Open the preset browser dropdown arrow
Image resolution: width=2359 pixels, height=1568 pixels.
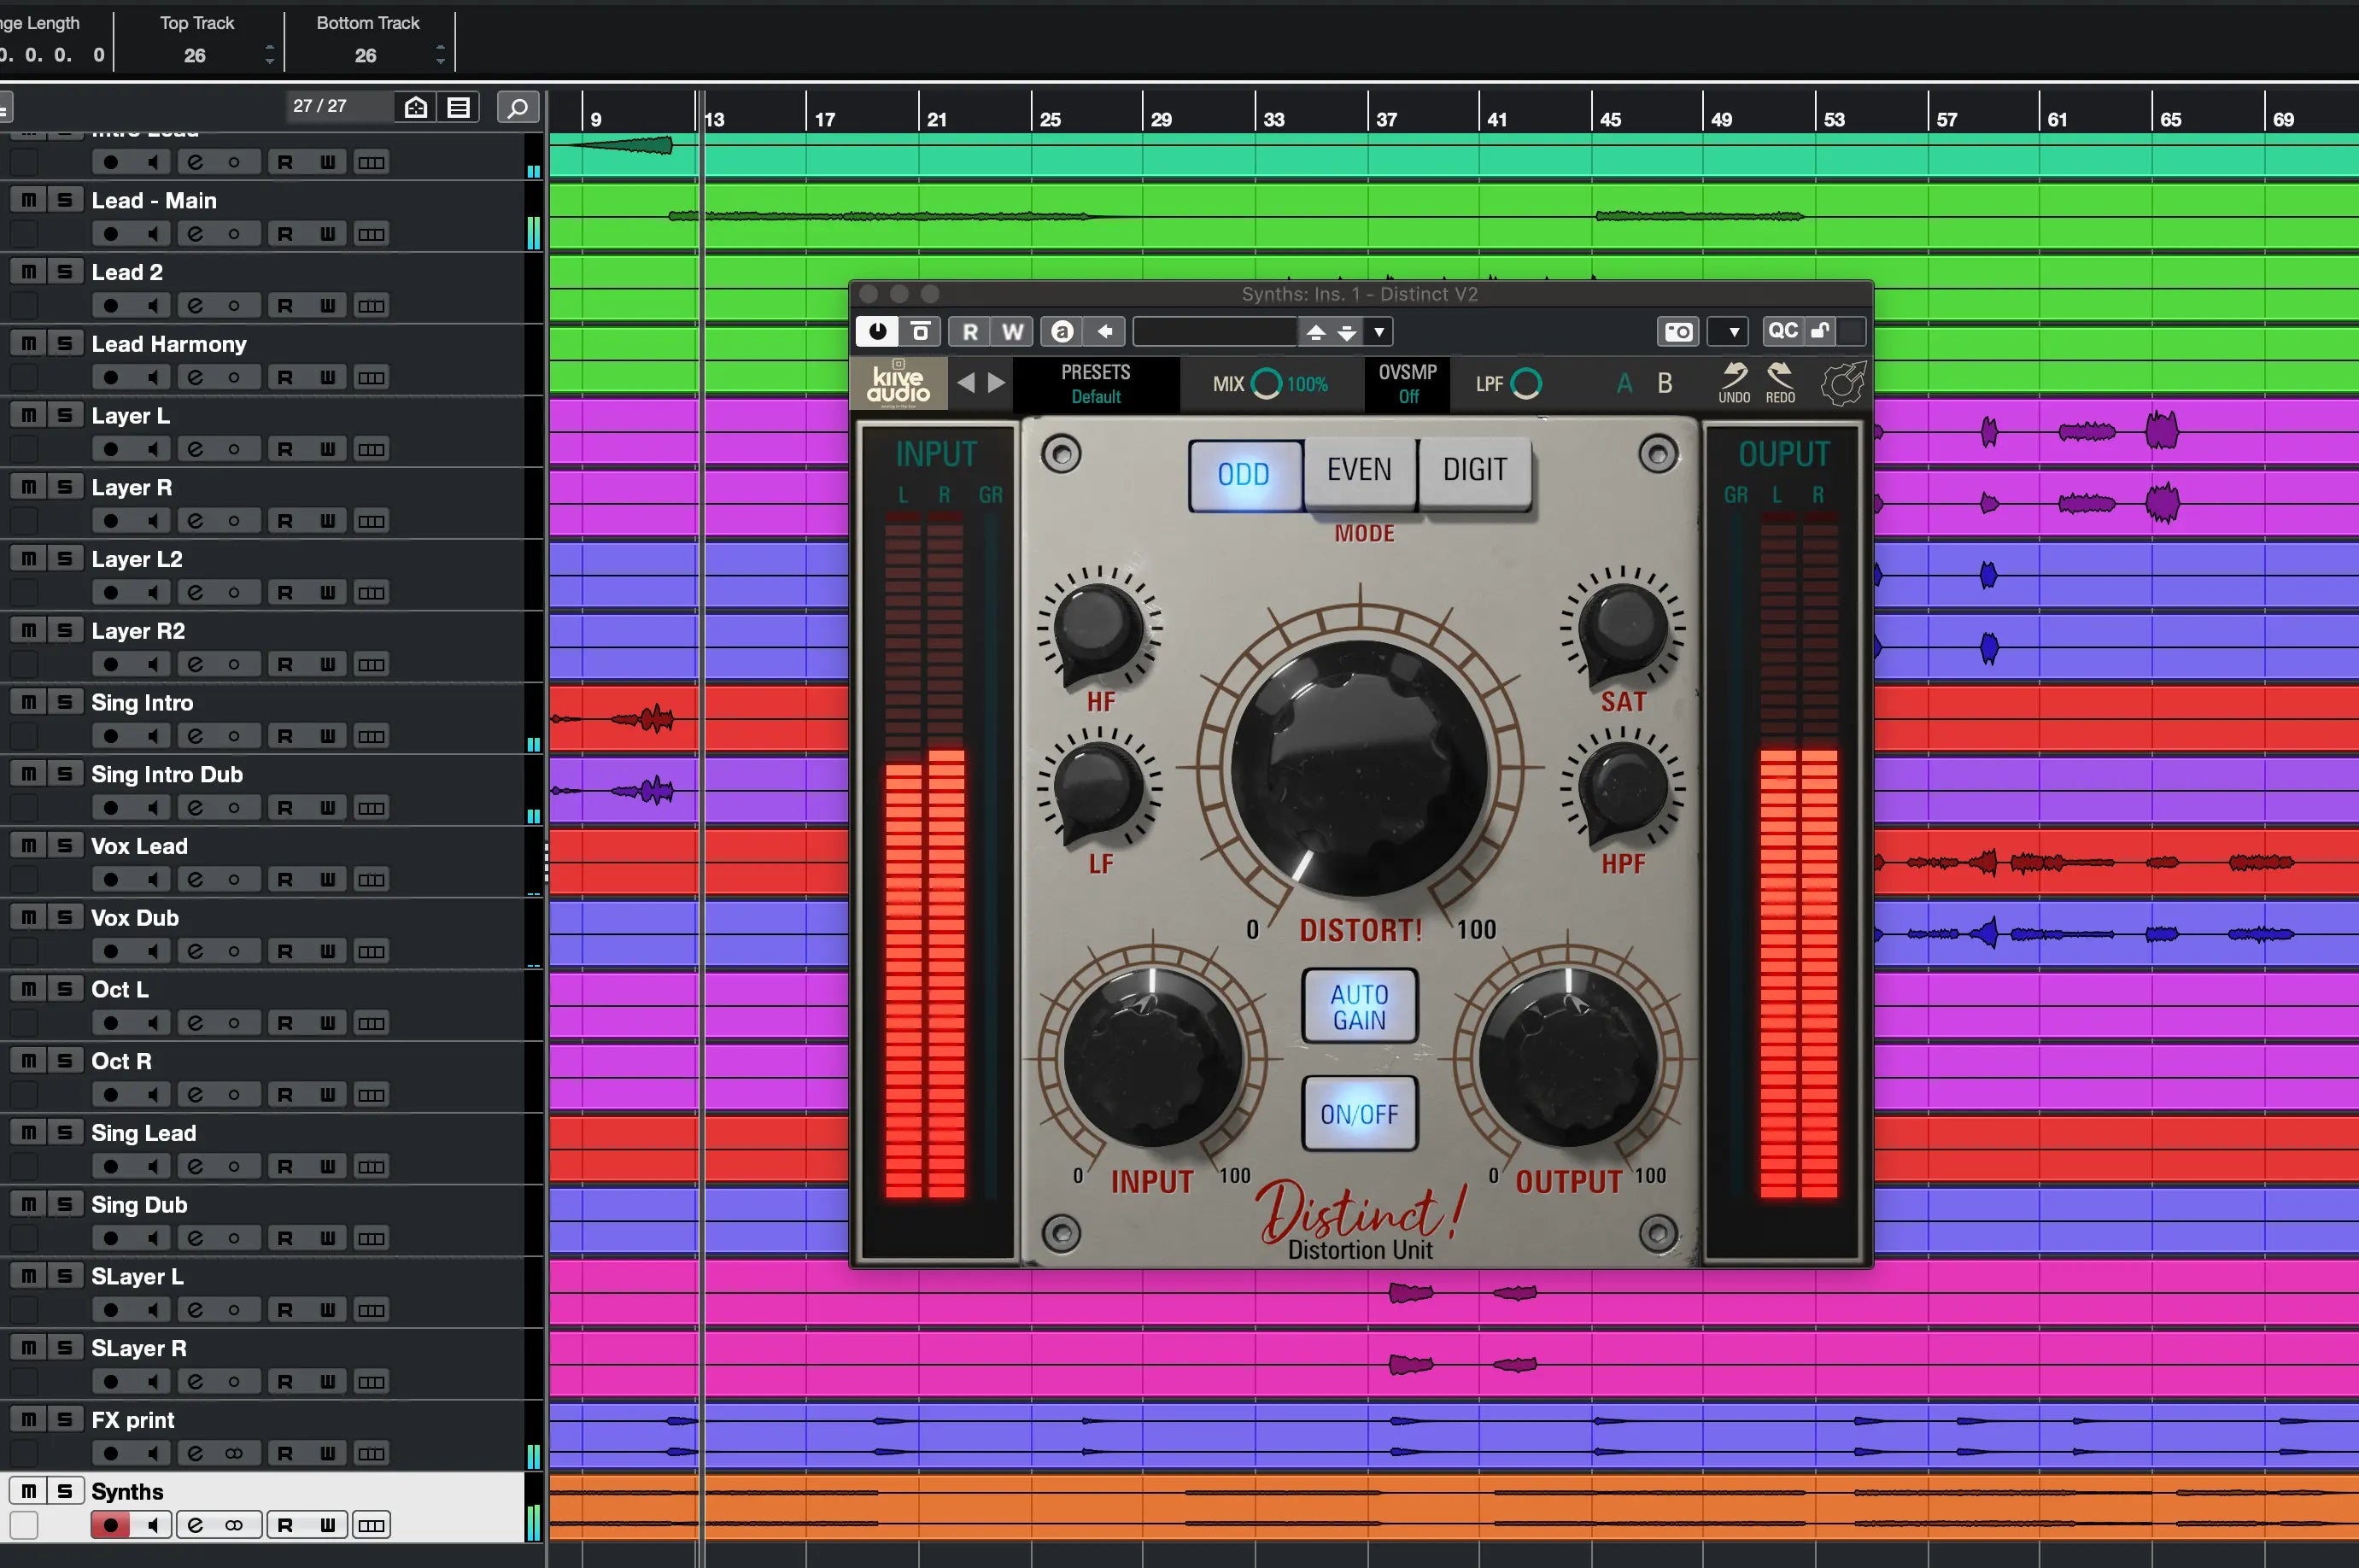click(1379, 331)
